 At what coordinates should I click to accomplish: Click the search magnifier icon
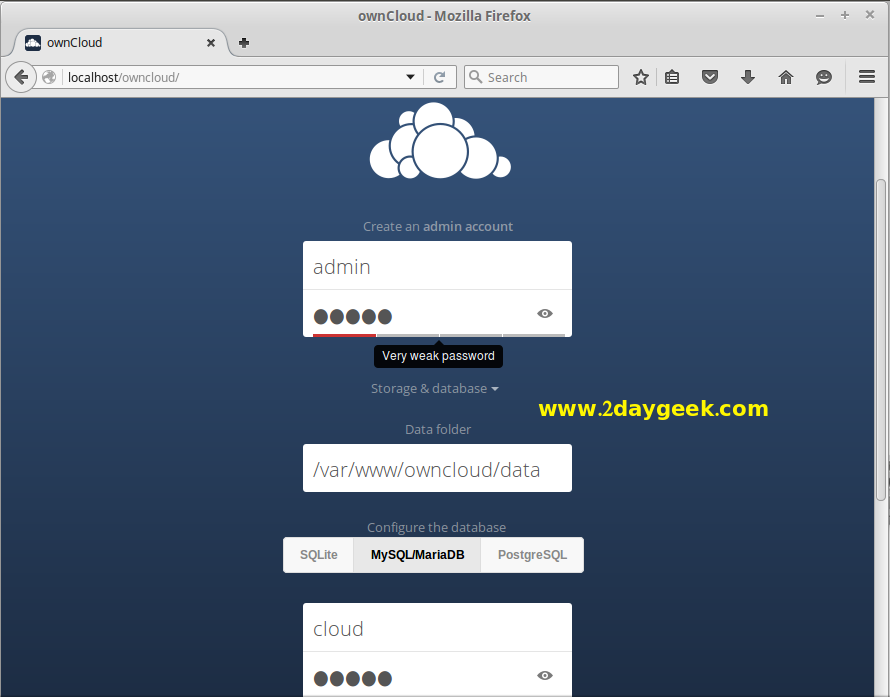pyautogui.click(x=476, y=77)
